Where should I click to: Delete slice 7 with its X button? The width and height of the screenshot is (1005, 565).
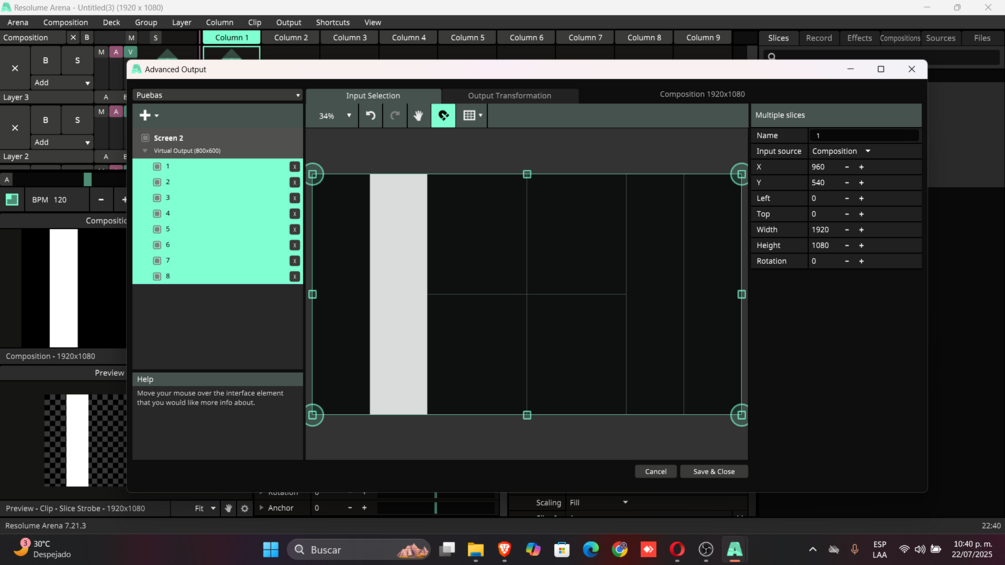coord(294,261)
